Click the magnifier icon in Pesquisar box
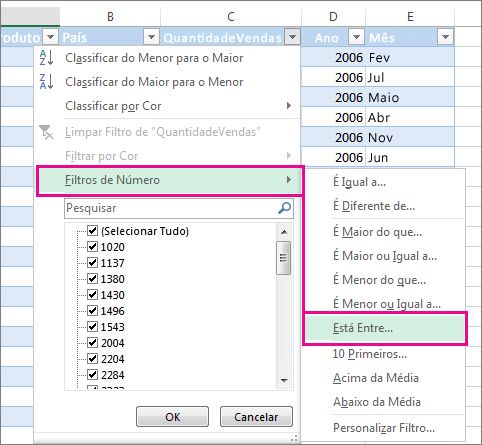 [284, 208]
